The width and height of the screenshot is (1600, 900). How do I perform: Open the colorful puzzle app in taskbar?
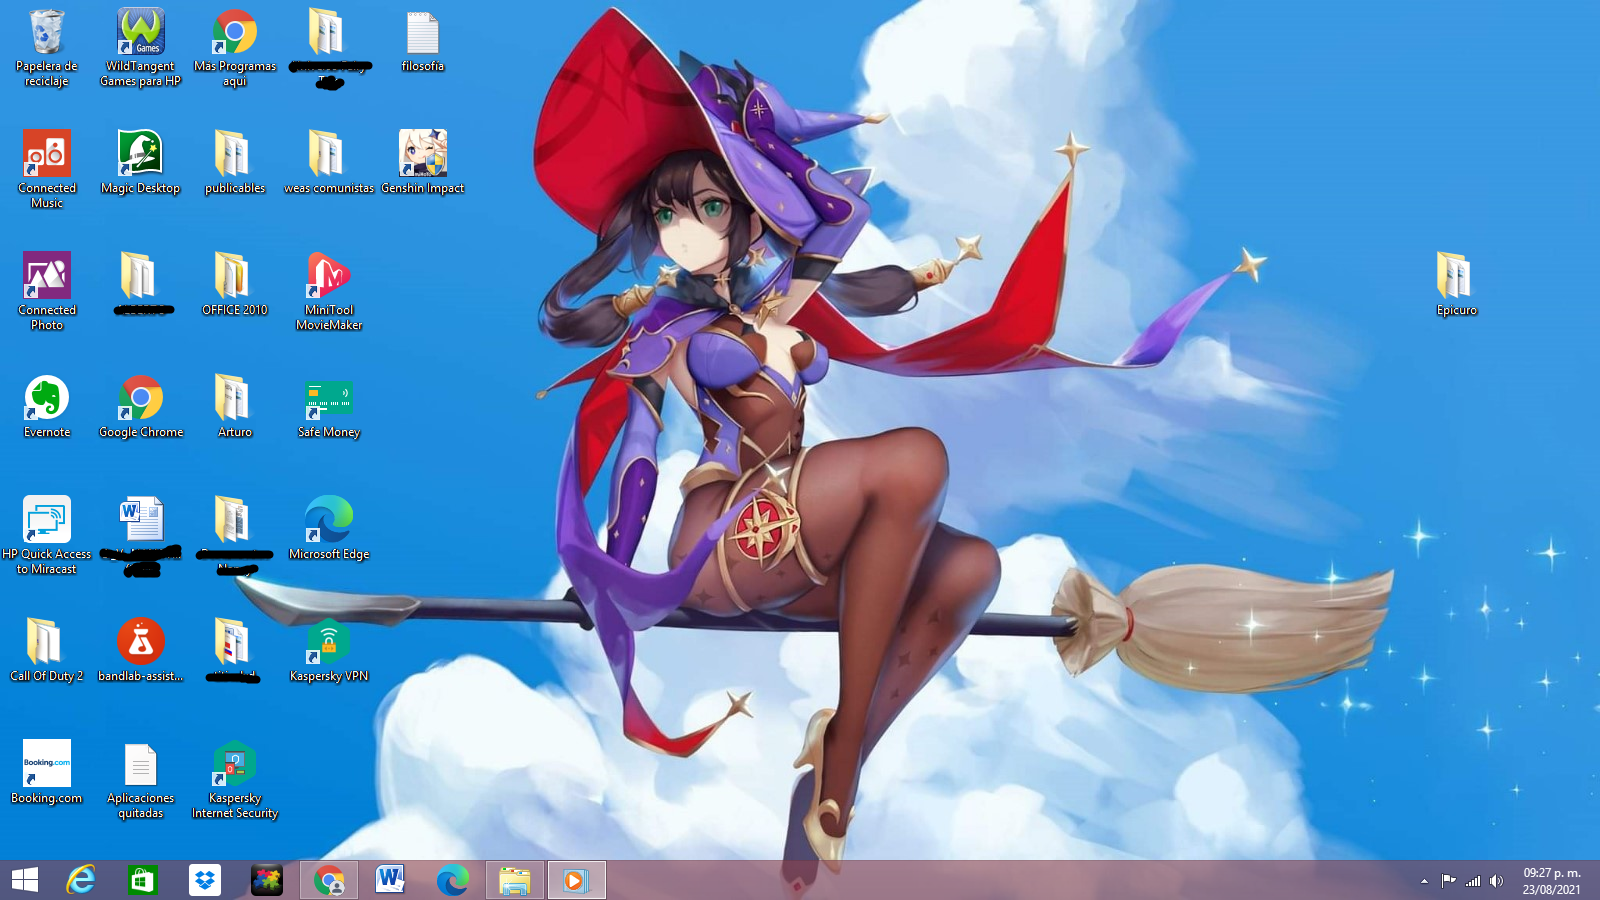click(x=266, y=880)
